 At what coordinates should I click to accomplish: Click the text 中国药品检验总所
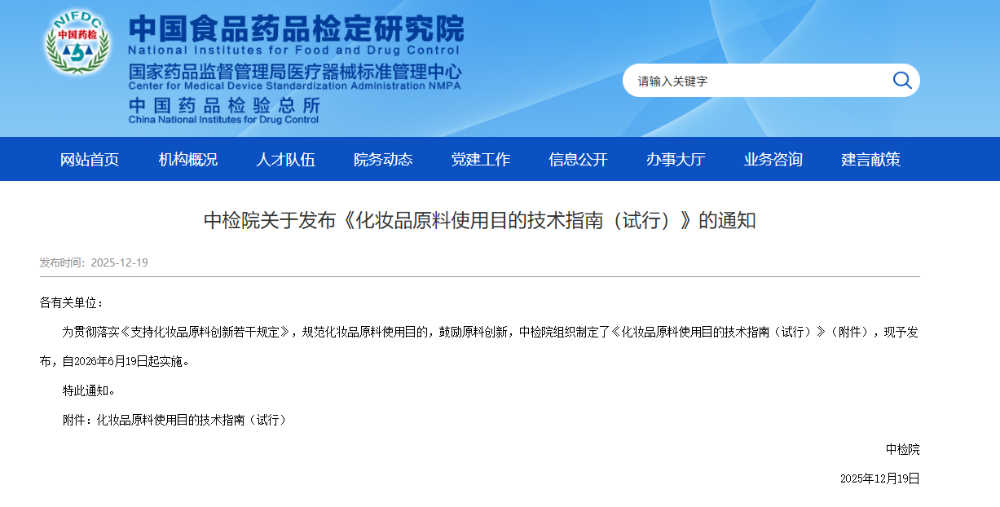tap(224, 105)
